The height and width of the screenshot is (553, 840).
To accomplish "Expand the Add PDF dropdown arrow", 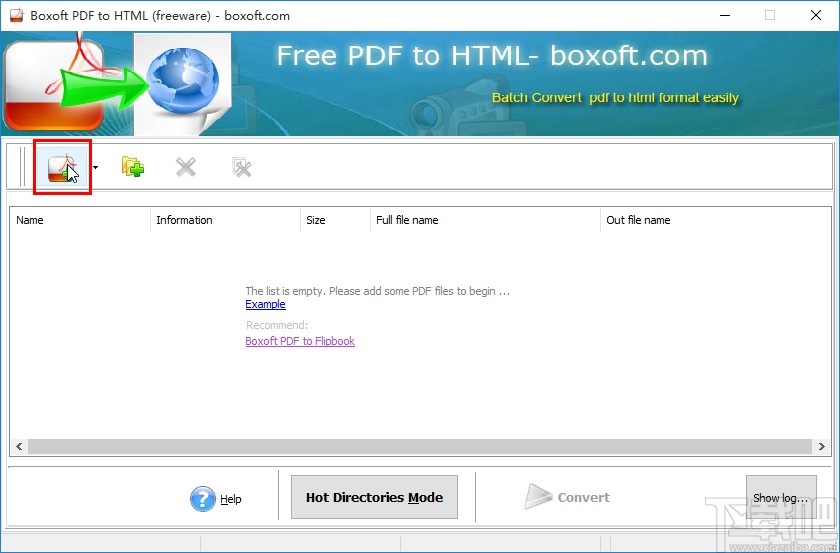I will coord(95,168).
